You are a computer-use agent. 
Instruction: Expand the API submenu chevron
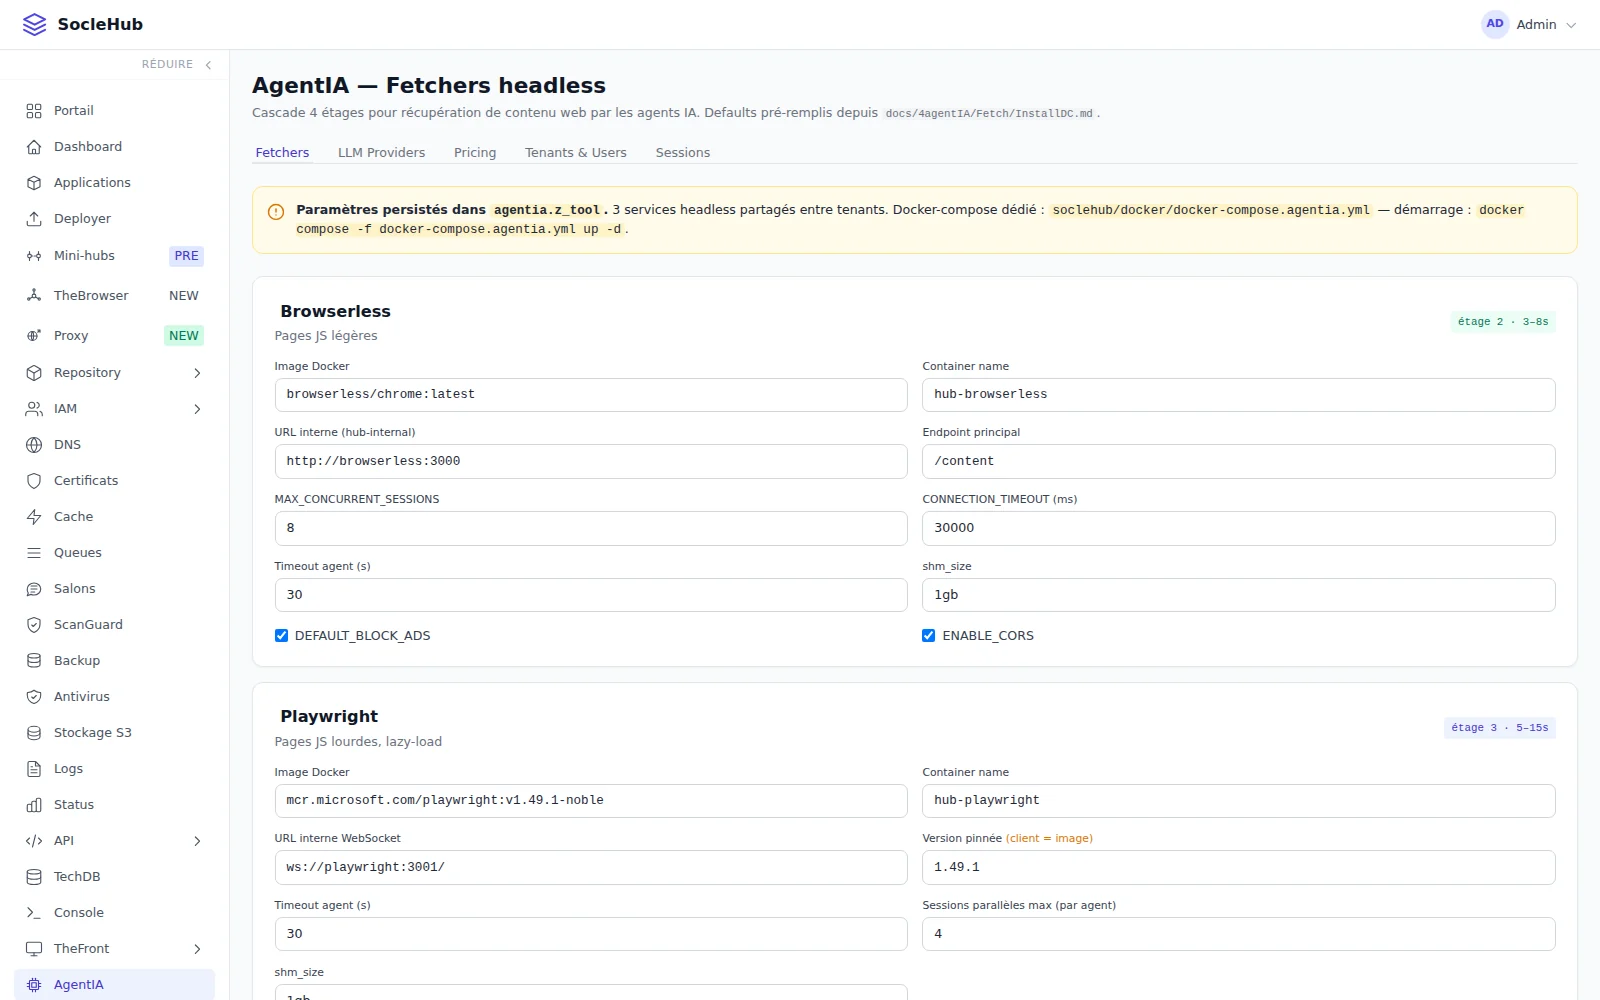(x=197, y=841)
